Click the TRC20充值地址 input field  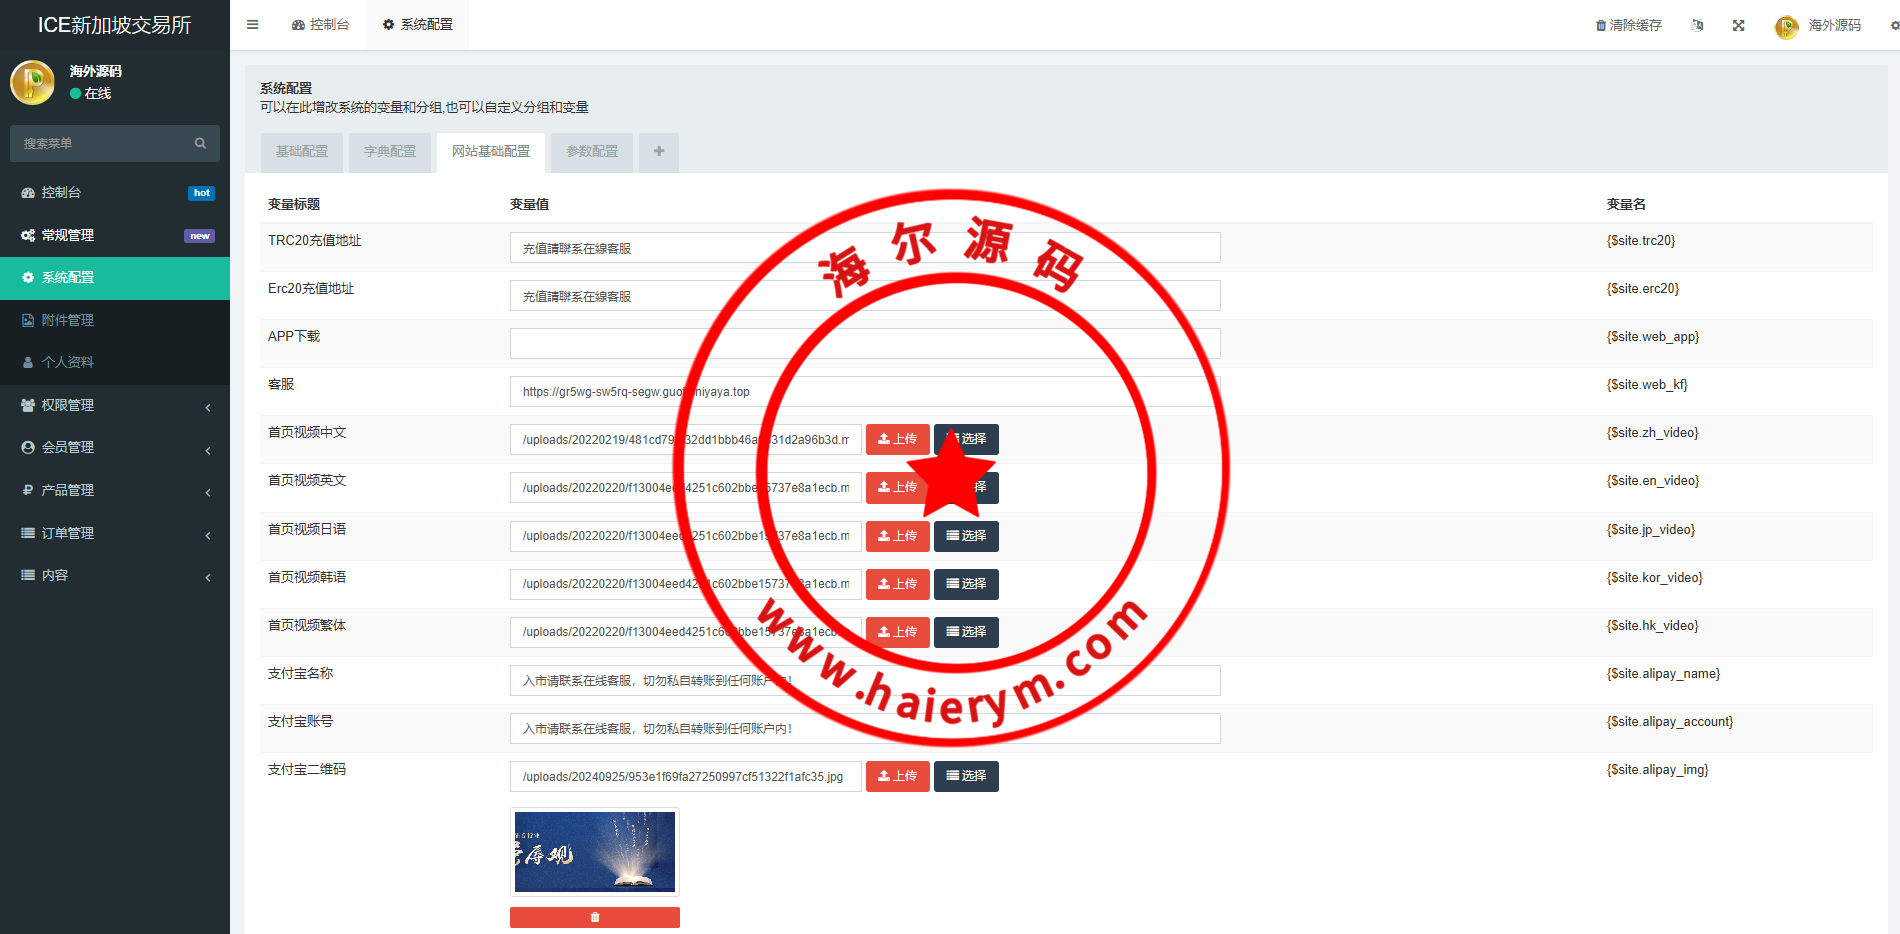pyautogui.click(x=865, y=248)
